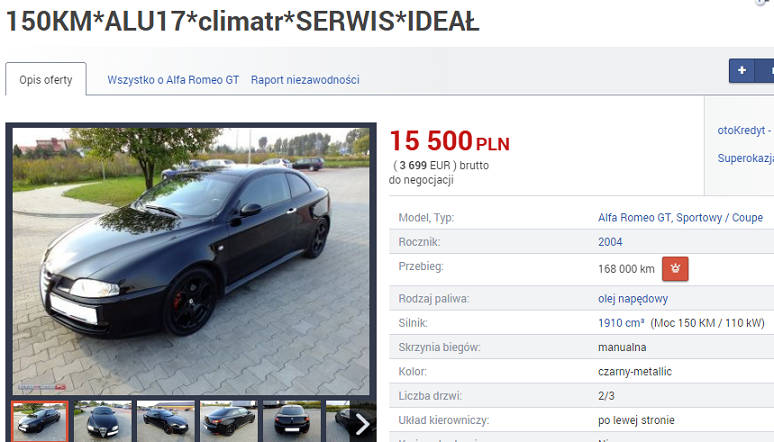Open the Raport niezawodności tab
774x442 pixels.
point(305,80)
